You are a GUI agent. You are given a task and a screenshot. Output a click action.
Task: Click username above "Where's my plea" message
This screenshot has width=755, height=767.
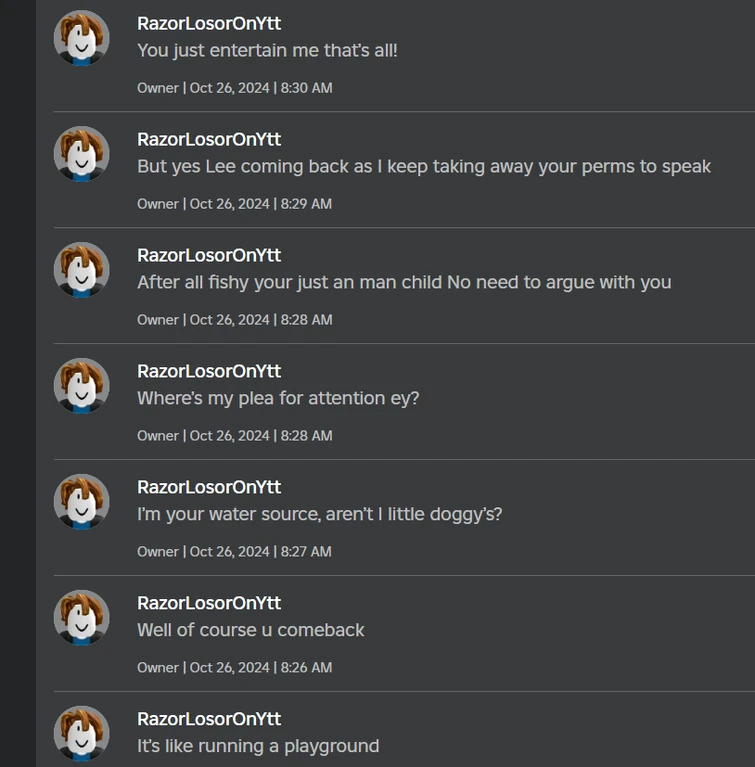209,371
